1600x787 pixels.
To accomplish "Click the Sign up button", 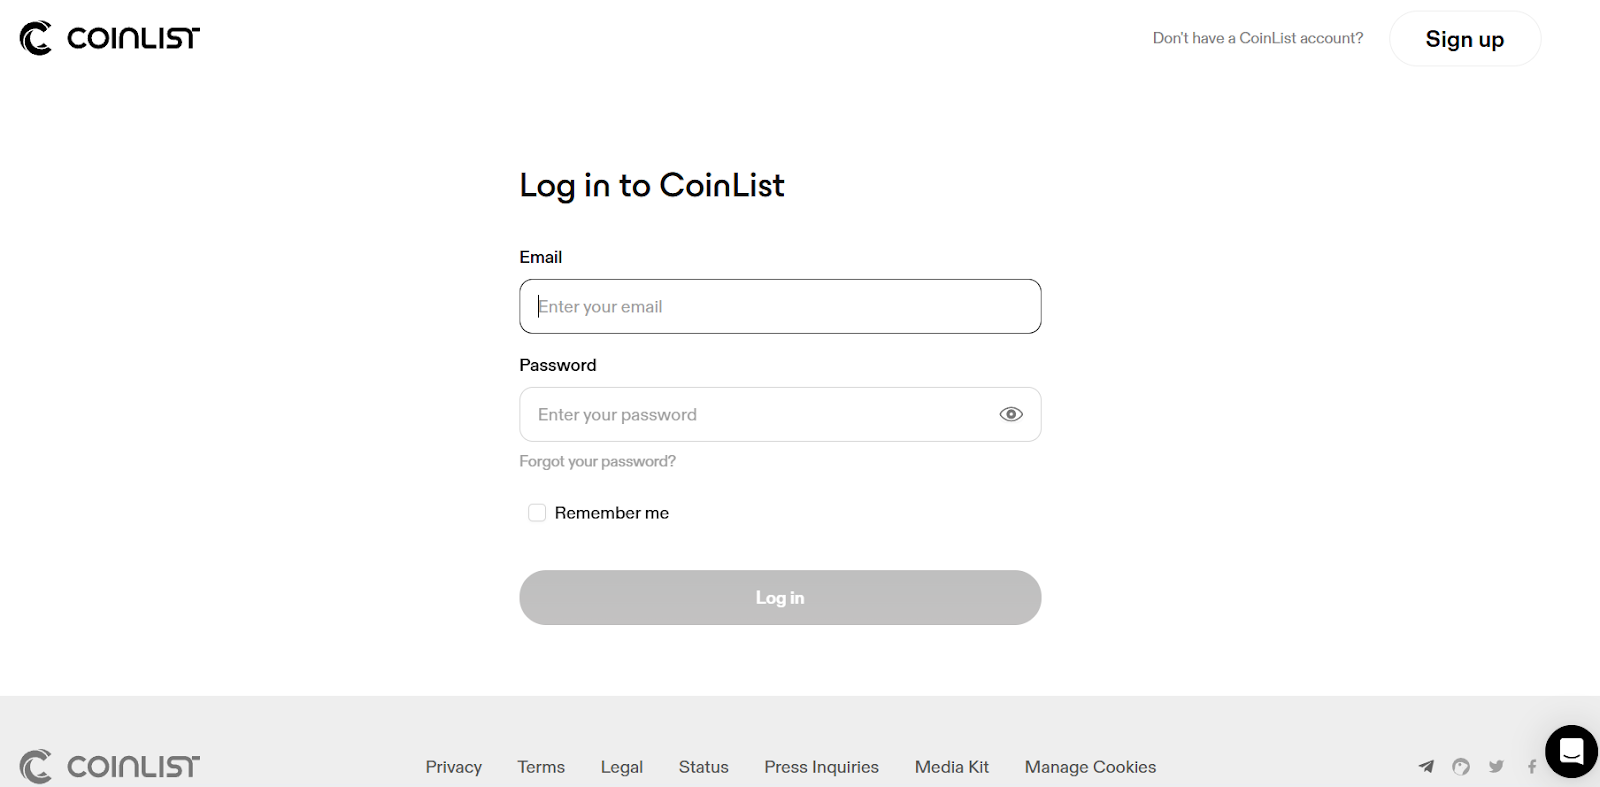I will pyautogui.click(x=1464, y=38).
